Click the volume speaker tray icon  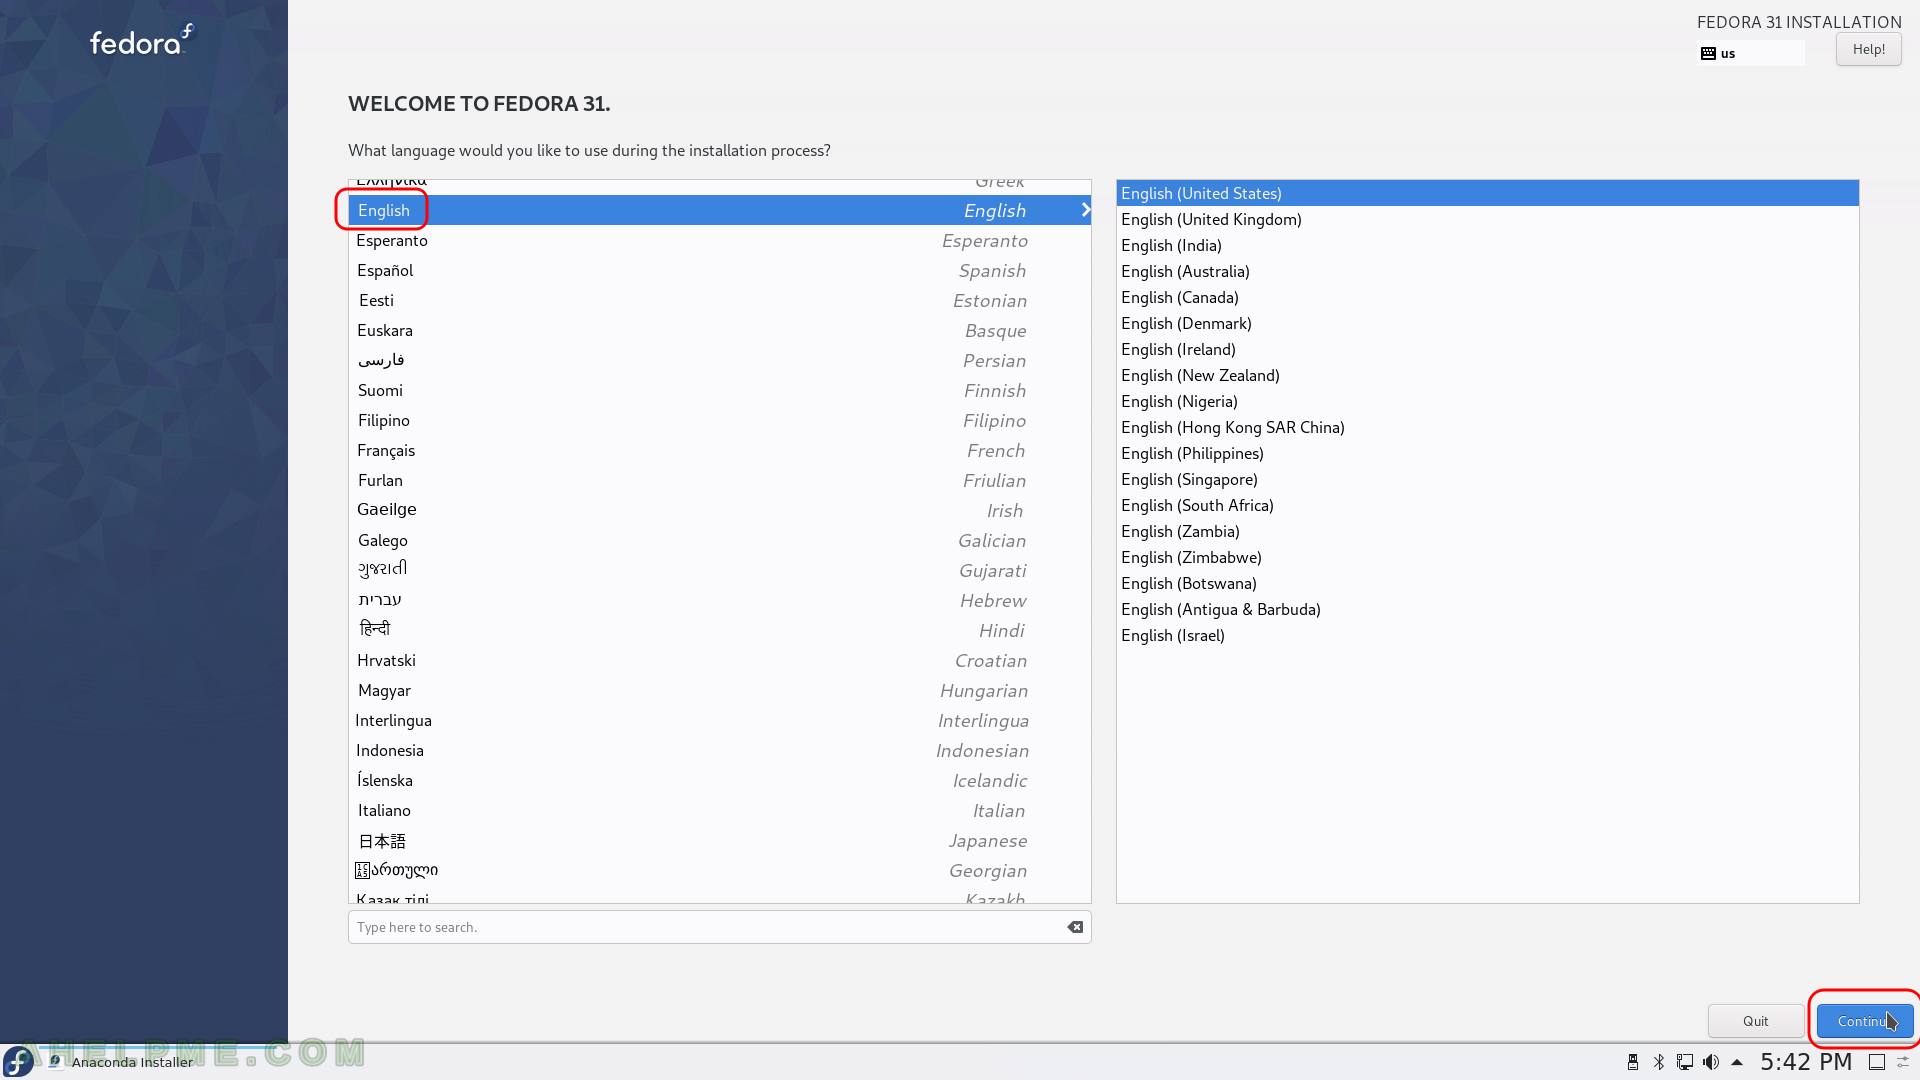point(1711,1062)
